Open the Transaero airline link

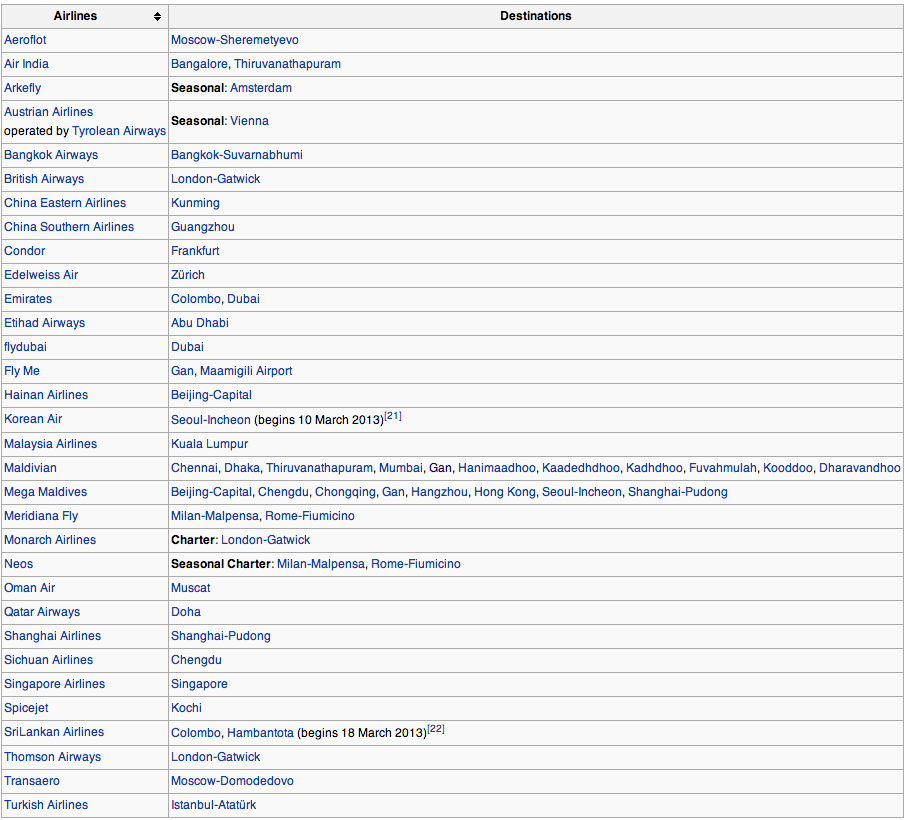(32, 781)
